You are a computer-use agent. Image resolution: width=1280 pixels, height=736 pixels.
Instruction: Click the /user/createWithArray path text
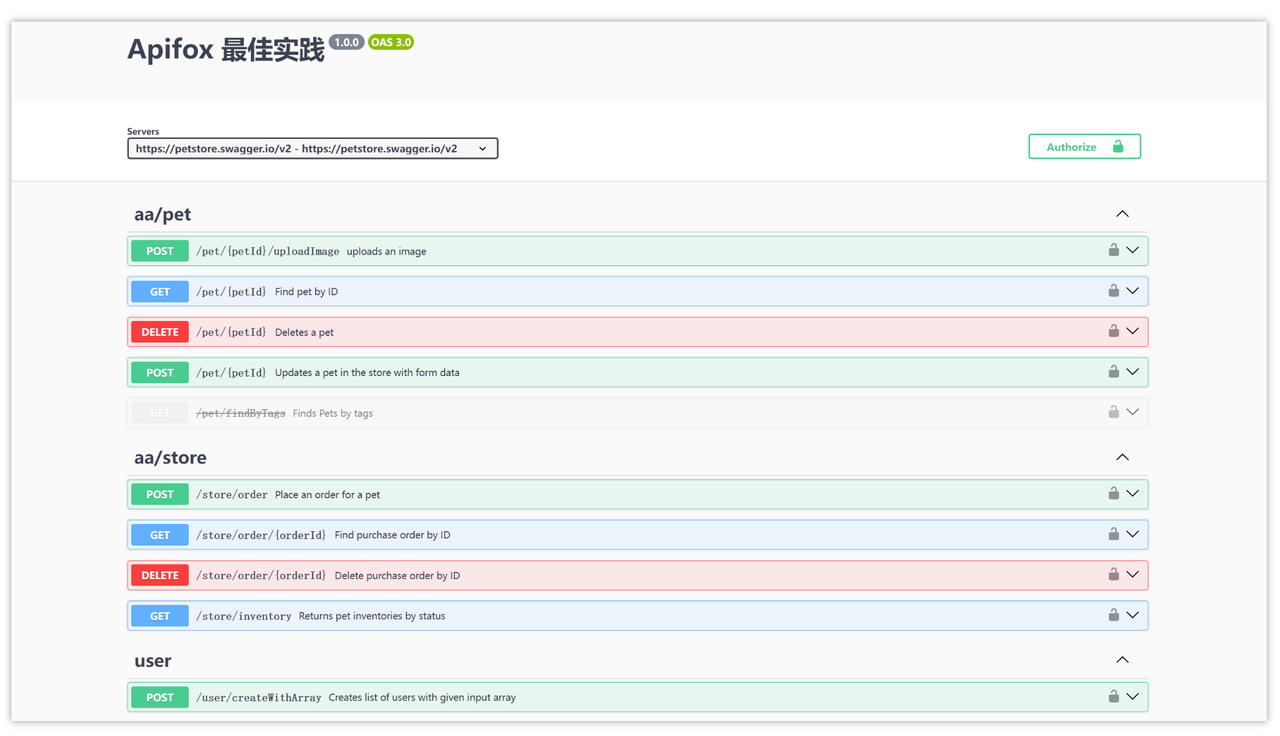click(259, 697)
